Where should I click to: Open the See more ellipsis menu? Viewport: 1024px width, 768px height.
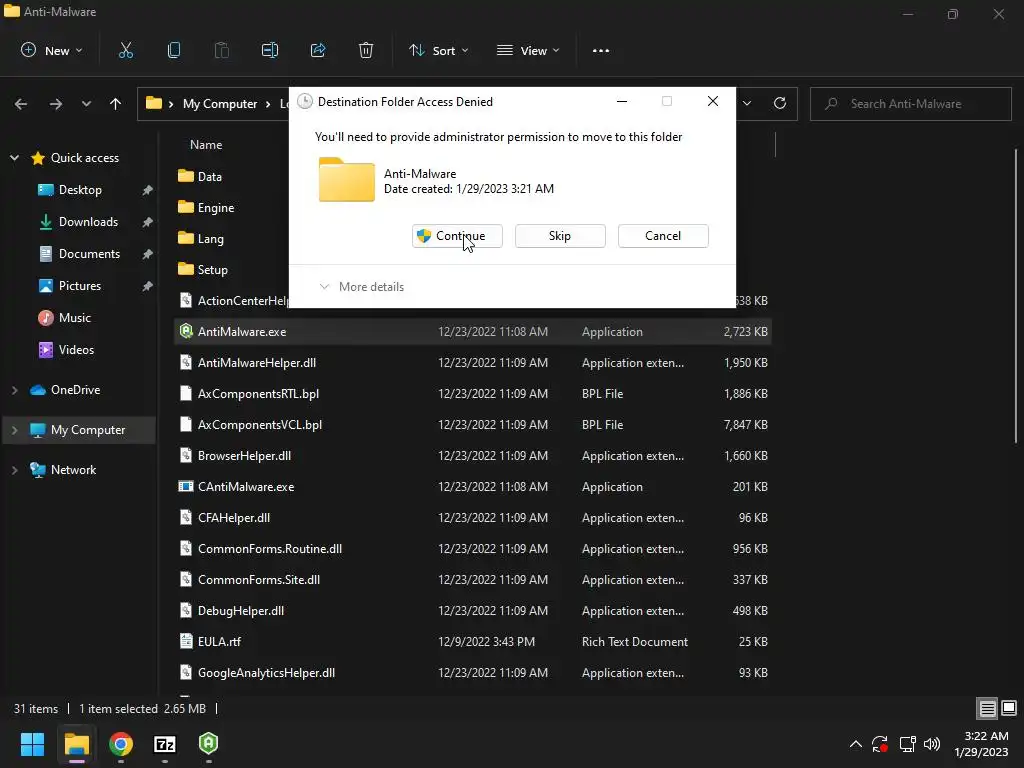[x=601, y=50]
